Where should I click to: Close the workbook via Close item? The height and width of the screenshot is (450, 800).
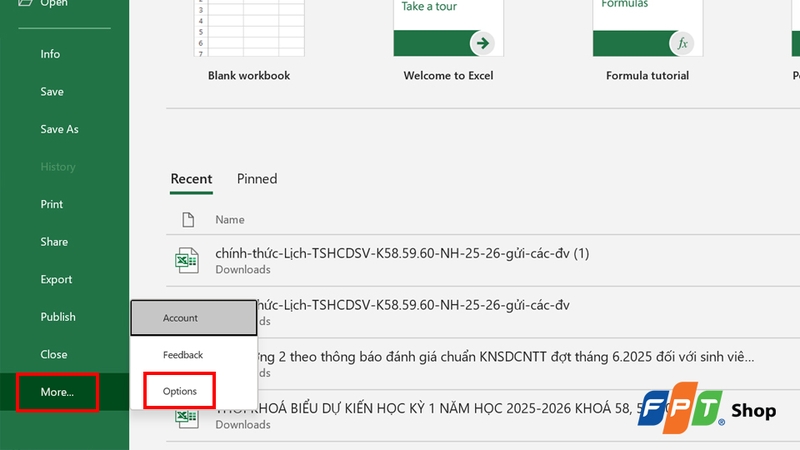pyautogui.click(x=54, y=355)
